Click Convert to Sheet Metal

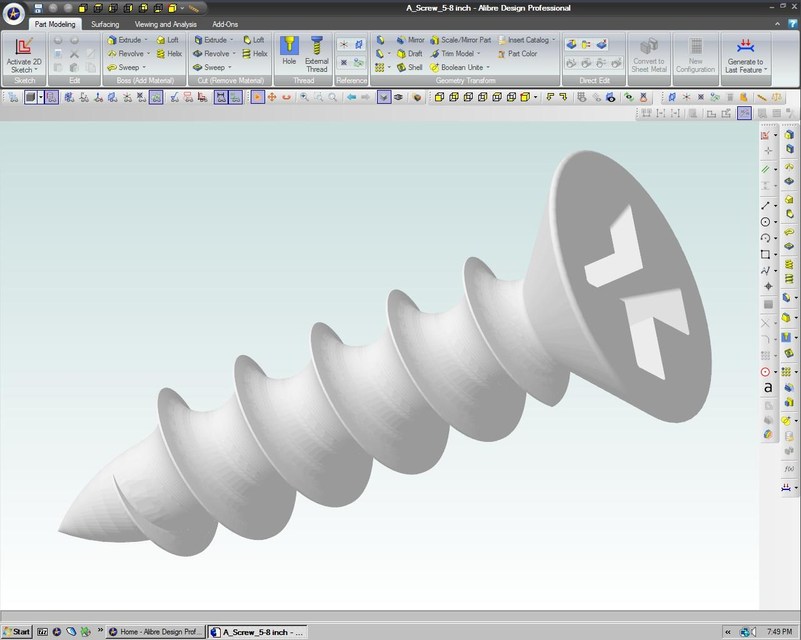[648, 56]
